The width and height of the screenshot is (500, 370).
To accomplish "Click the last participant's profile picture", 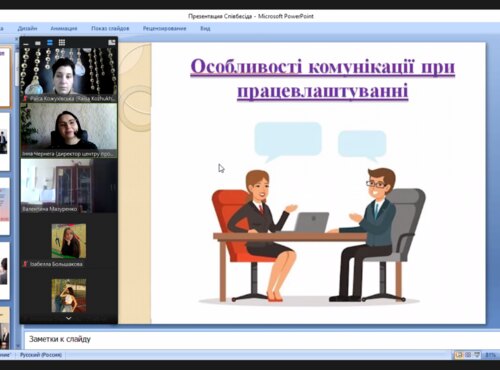I will click(69, 296).
